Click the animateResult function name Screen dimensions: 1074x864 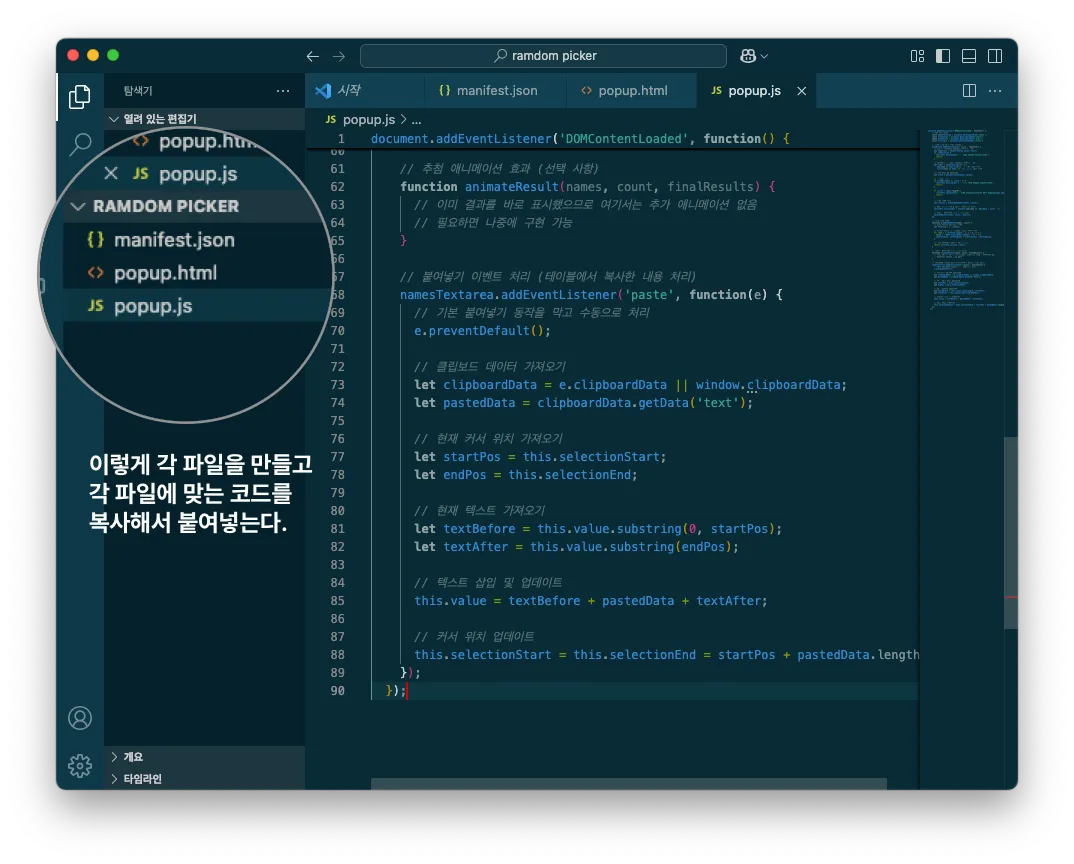pyautogui.click(x=512, y=186)
